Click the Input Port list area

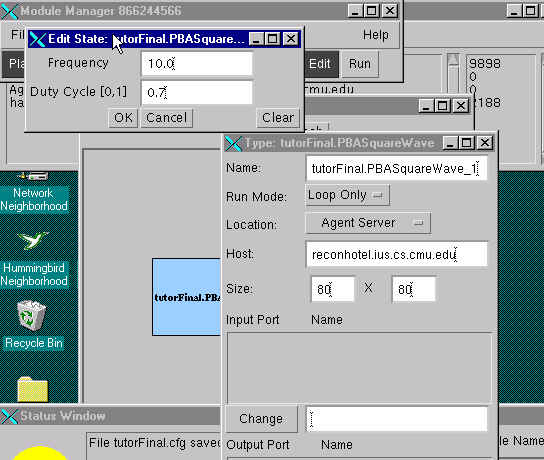(x=359, y=368)
